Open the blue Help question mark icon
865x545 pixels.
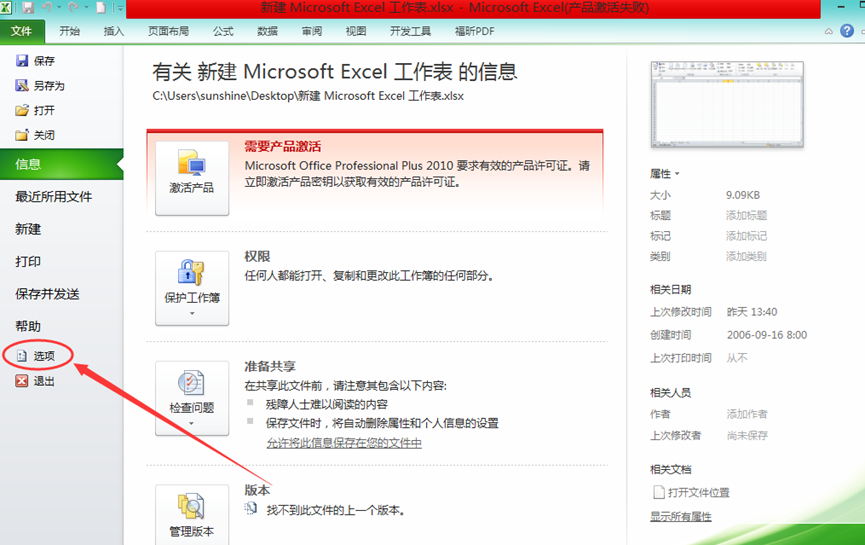pos(847,31)
